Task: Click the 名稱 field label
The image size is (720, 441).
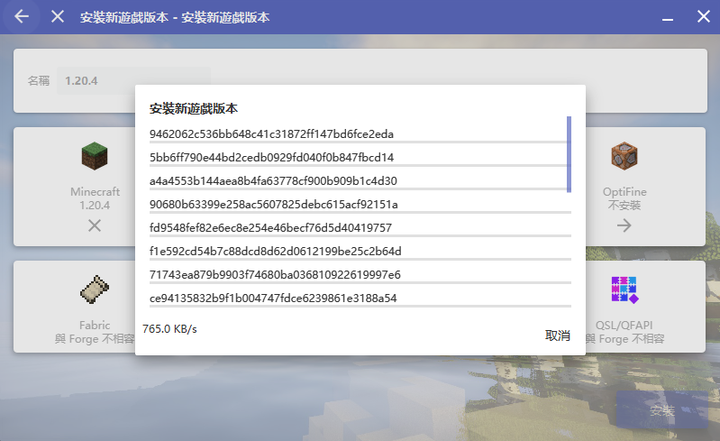Action: 39,81
